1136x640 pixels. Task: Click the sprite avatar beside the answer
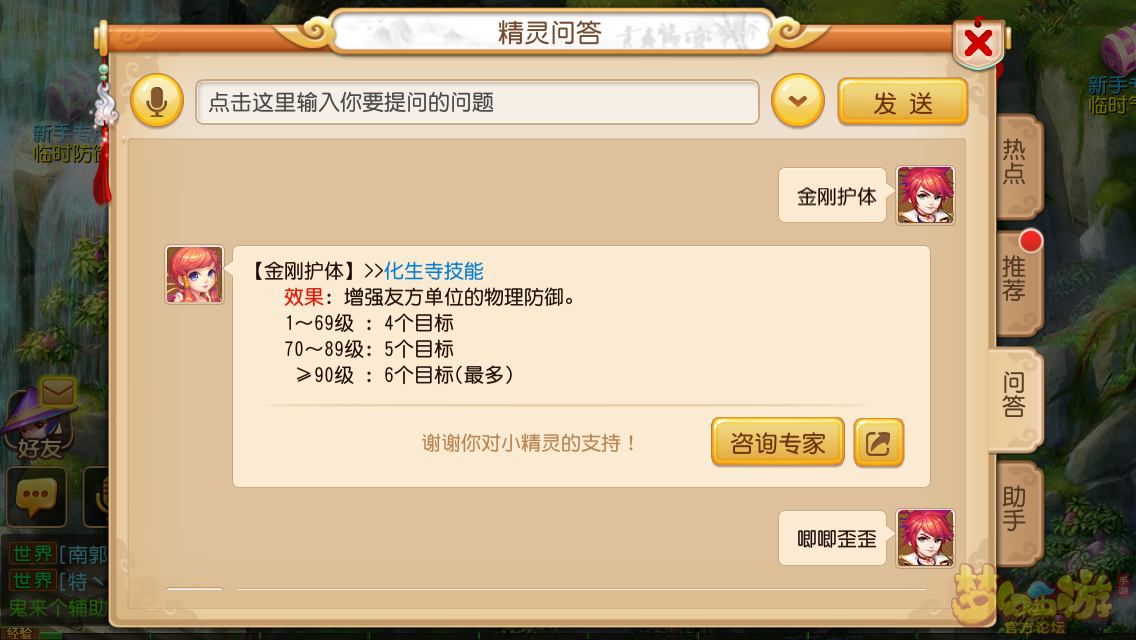[x=194, y=274]
